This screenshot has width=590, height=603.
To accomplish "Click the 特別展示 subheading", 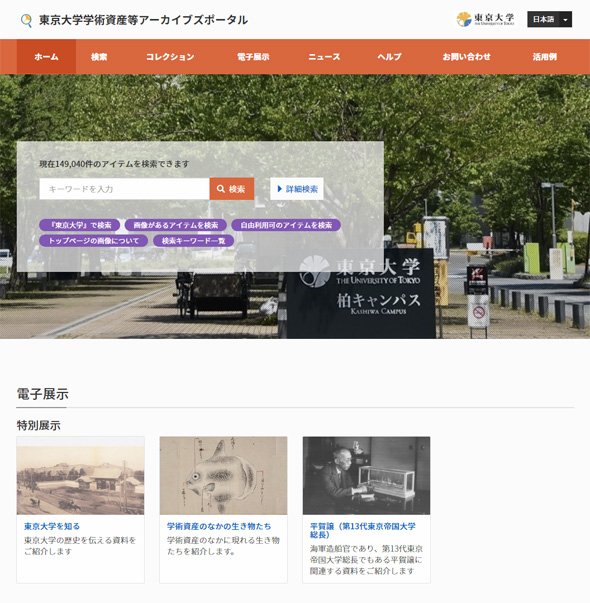I will 38,425.
